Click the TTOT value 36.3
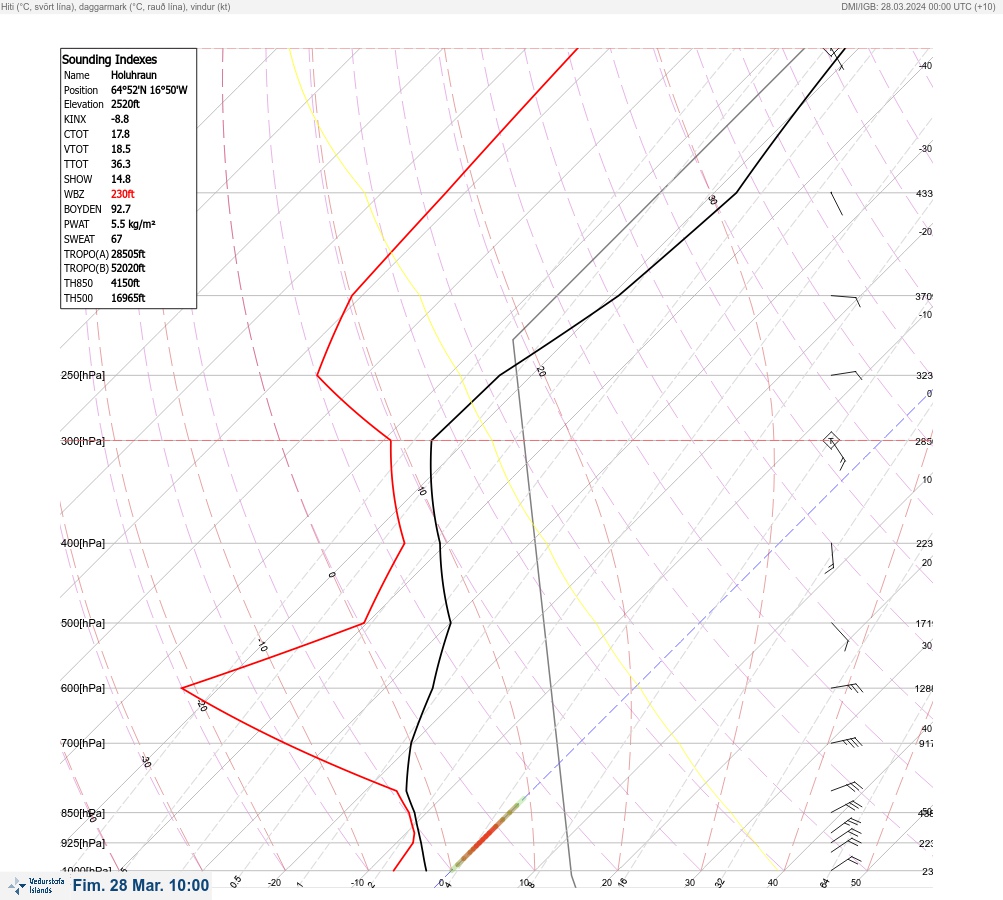 [x=121, y=164]
